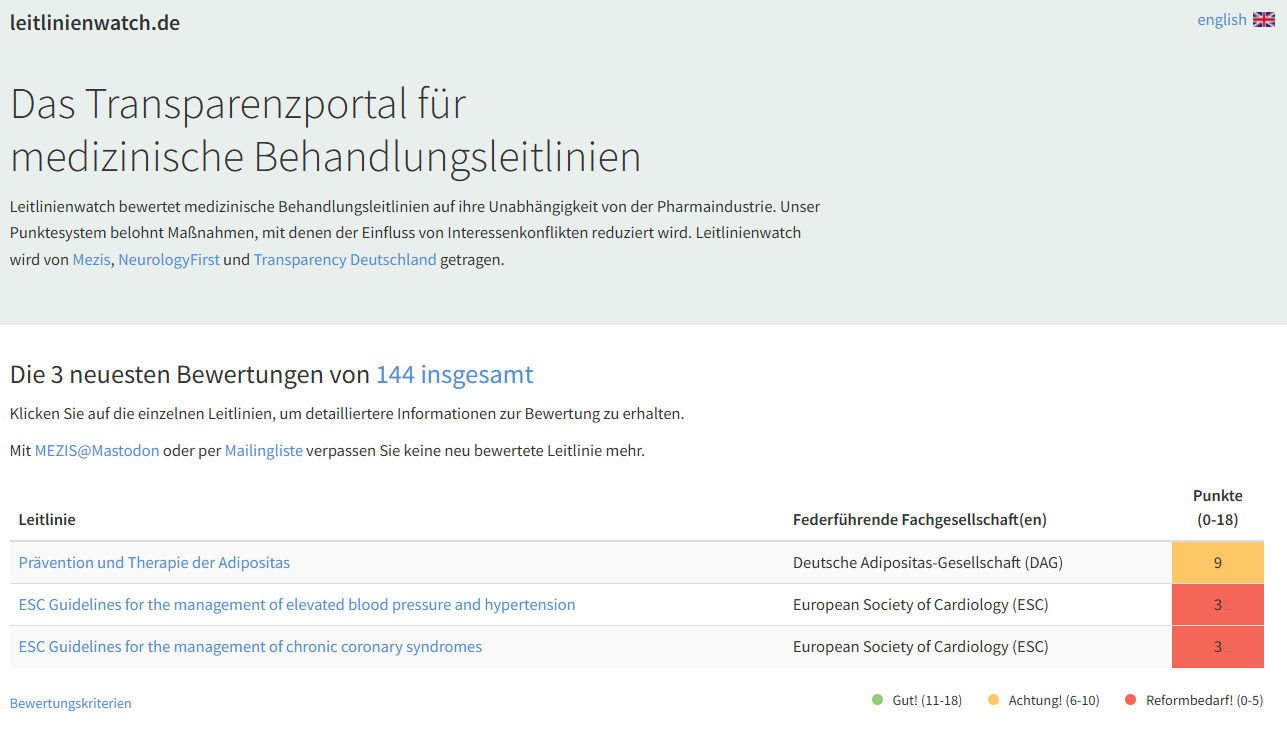Open the Bewertungskriterien link
This screenshot has width=1287, height=745.
pyautogui.click(x=70, y=703)
